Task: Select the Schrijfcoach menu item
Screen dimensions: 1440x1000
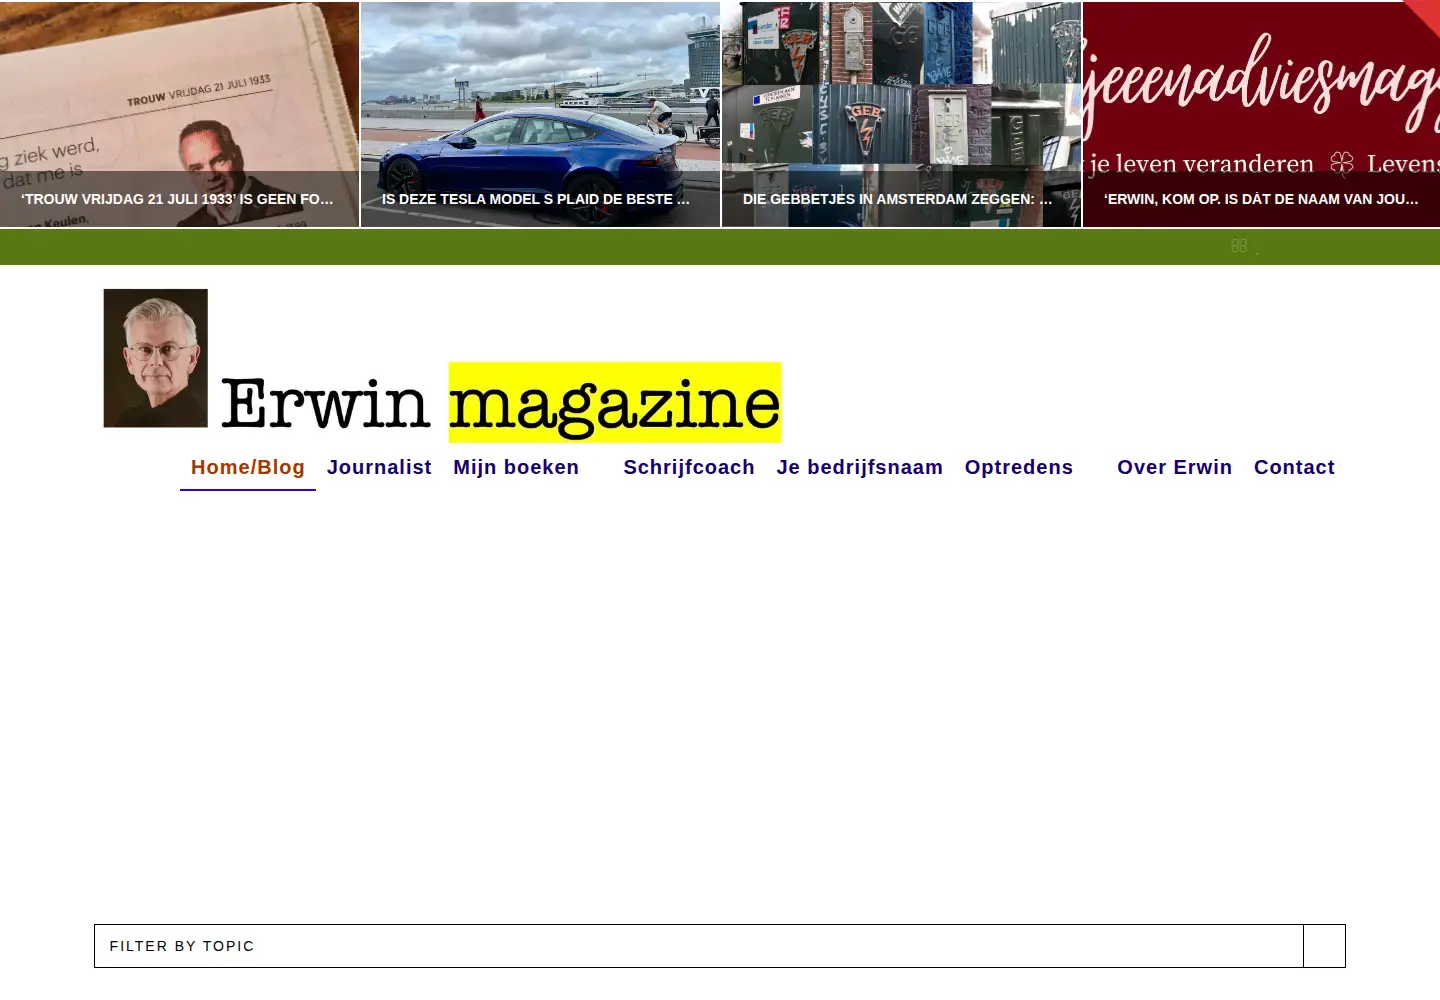Action: tap(689, 467)
